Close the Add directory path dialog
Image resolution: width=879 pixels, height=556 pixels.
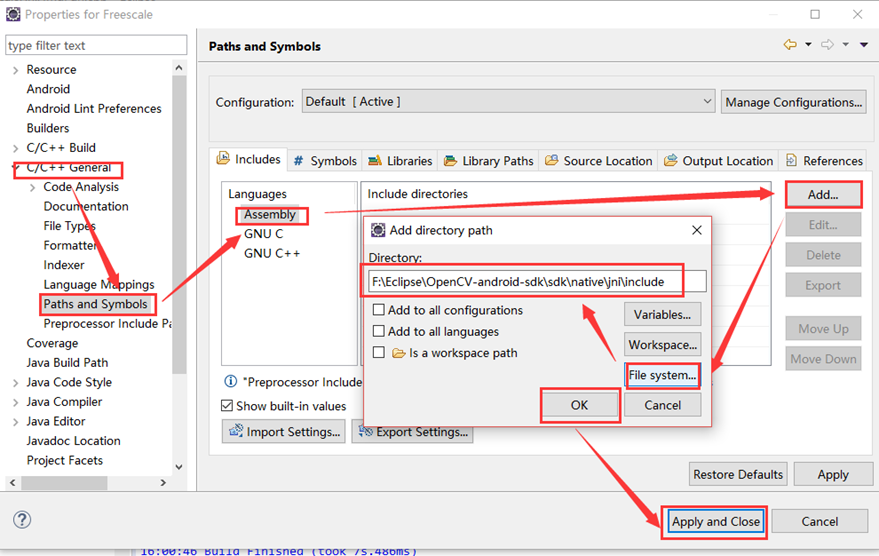(x=697, y=230)
